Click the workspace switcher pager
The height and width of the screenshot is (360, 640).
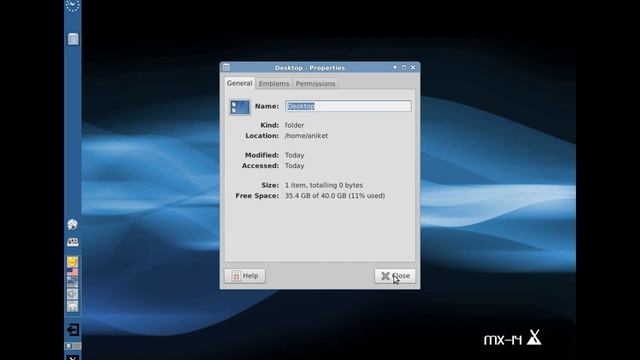point(73,346)
